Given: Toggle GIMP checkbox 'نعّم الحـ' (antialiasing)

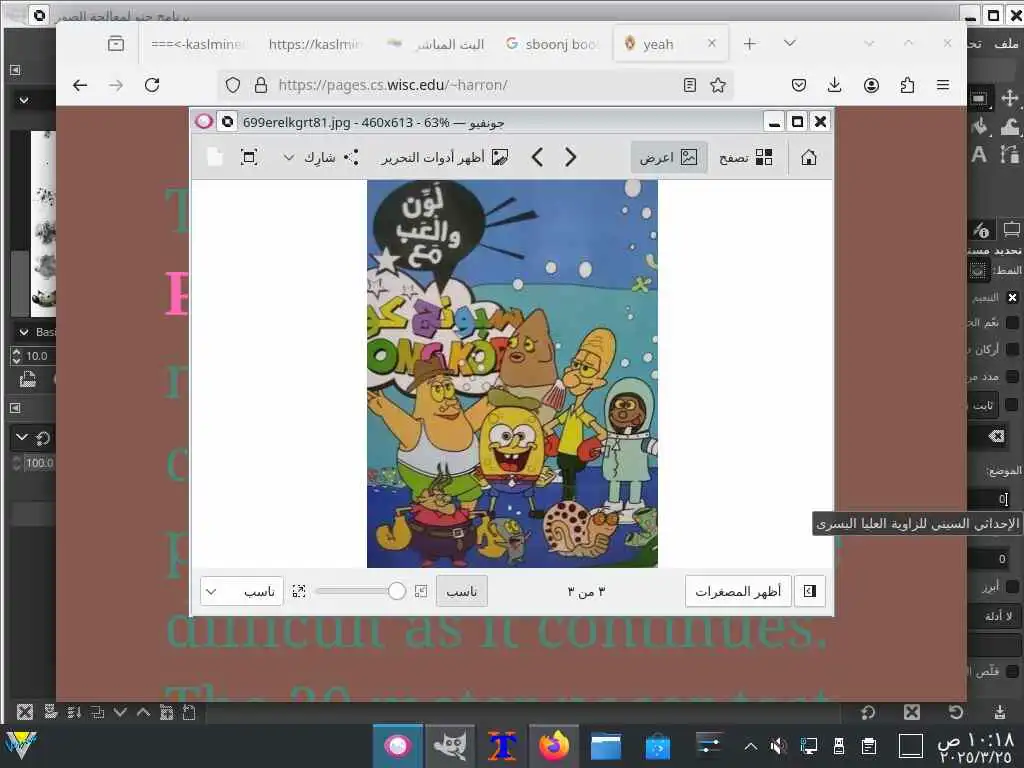Looking at the screenshot, I should 1012,323.
